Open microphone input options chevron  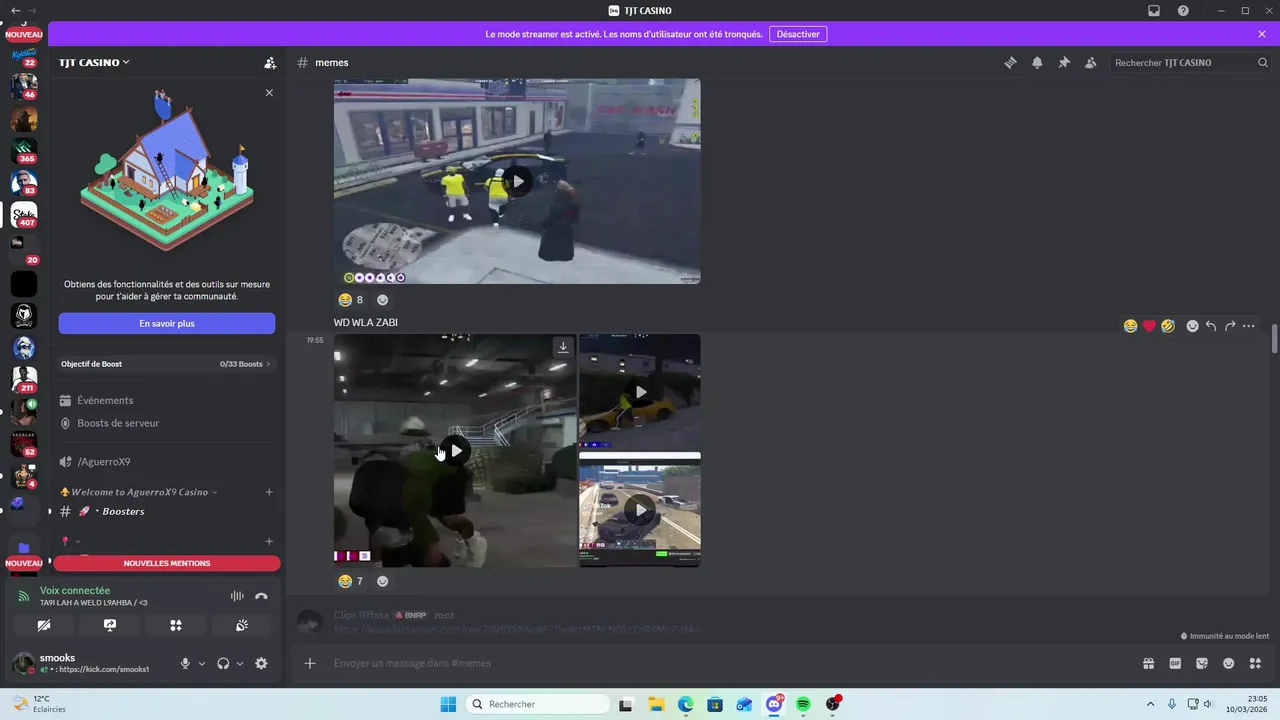(202, 663)
